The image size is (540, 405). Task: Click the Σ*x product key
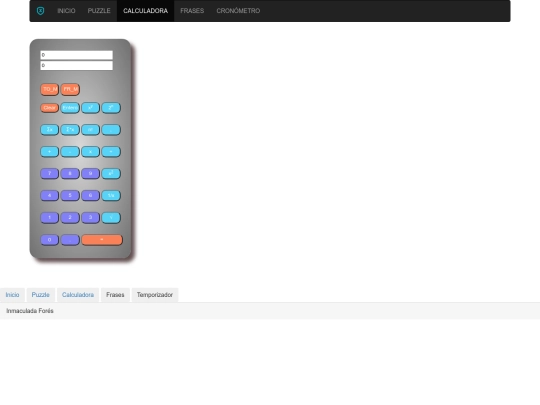(x=70, y=130)
